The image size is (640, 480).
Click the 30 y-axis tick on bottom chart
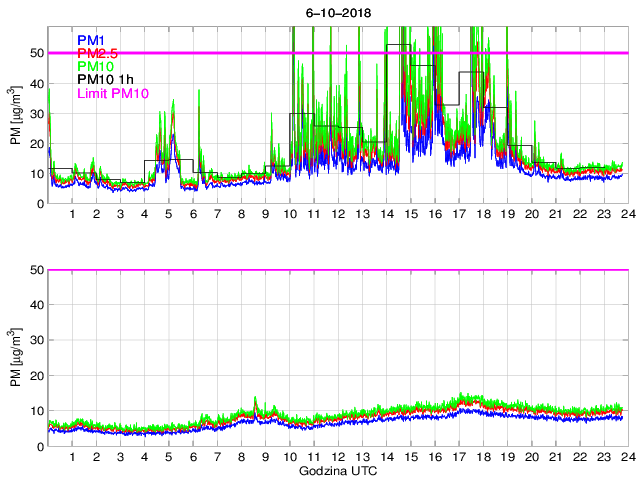point(35,341)
